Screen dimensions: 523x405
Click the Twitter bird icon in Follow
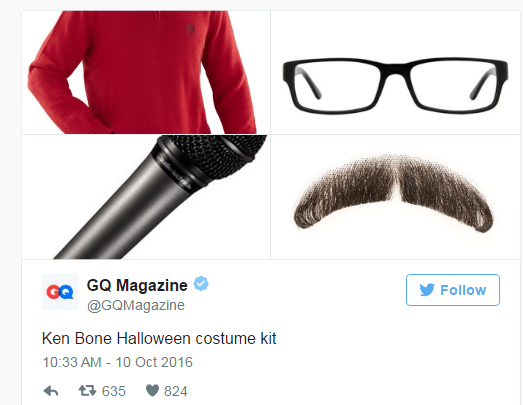pyautogui.click(x=427, y=290)
